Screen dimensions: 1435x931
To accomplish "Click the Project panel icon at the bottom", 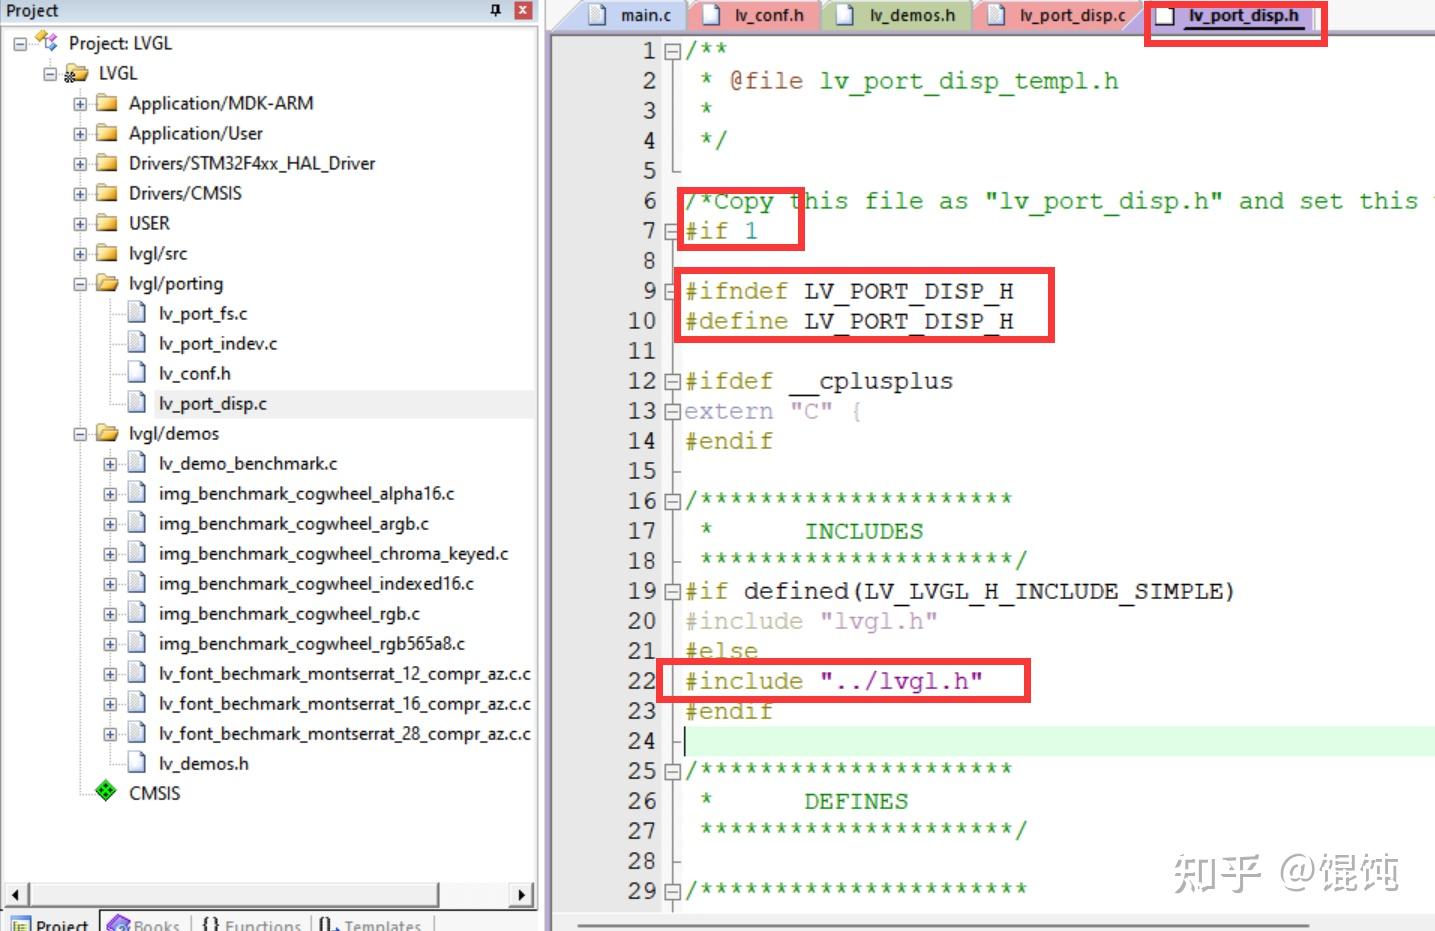I will pos(19,922).
